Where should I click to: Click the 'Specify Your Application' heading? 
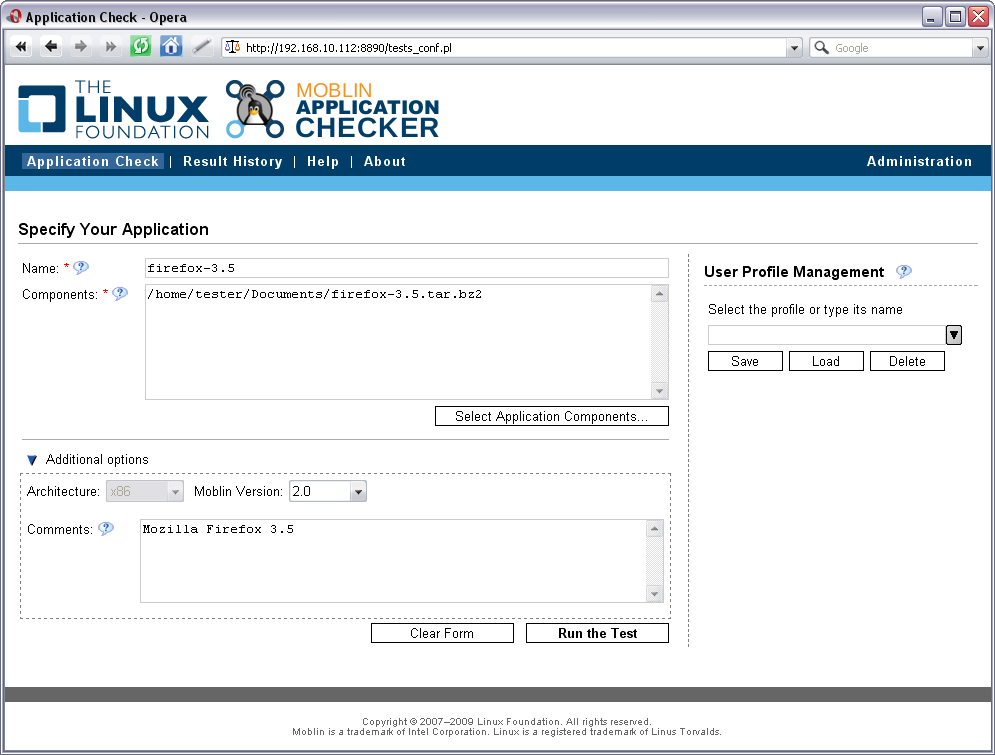pyautogui.click(x=114, y=229)
